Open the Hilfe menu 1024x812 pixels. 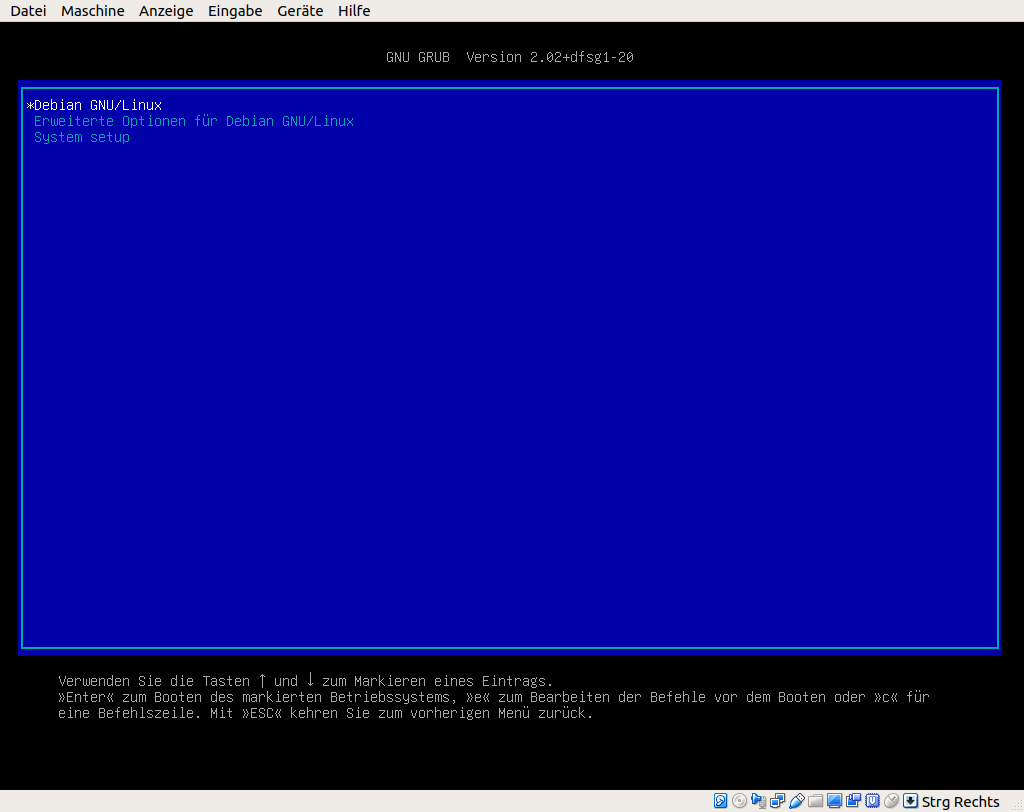point(353,11)
